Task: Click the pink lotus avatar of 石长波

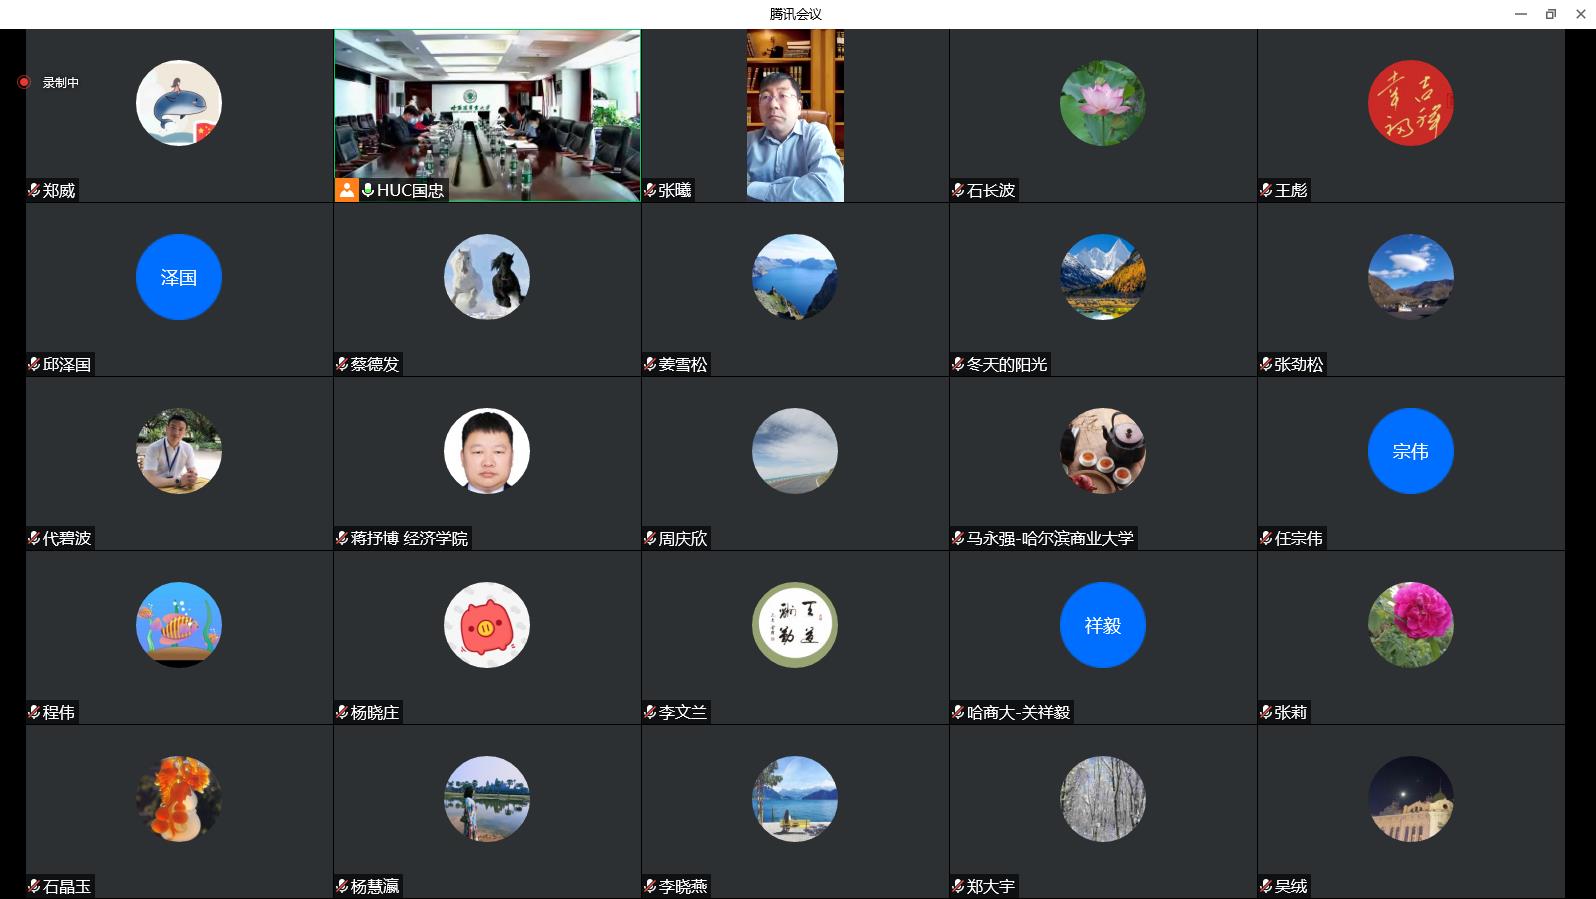Action: (x=1102, y=103)
